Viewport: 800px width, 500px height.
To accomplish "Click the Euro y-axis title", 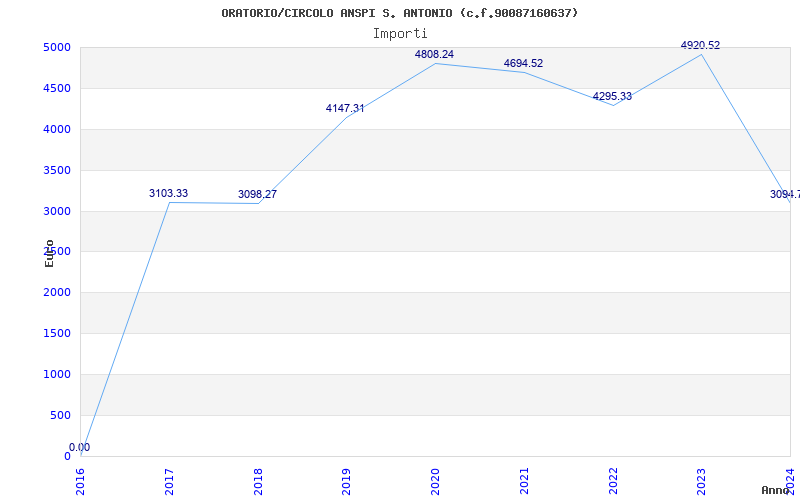I will coord(49,254).
